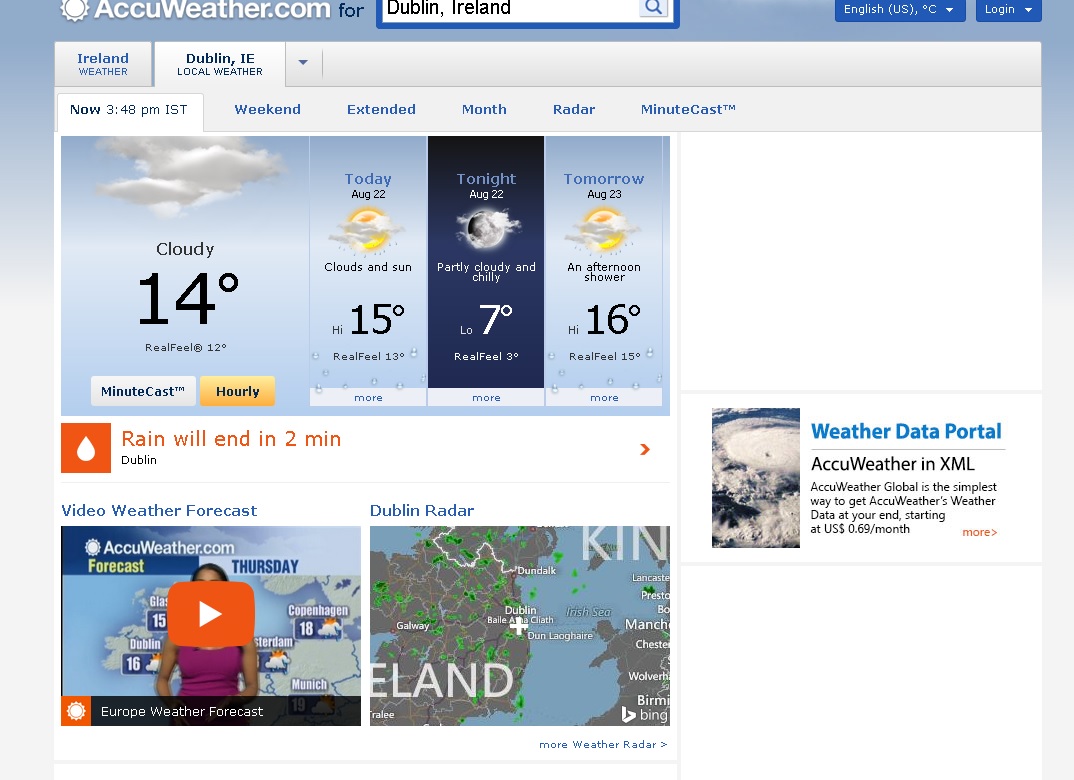
Task: Click the orange arrow beside rain alert
Action: pyautogui.click(x=645, y=449)
